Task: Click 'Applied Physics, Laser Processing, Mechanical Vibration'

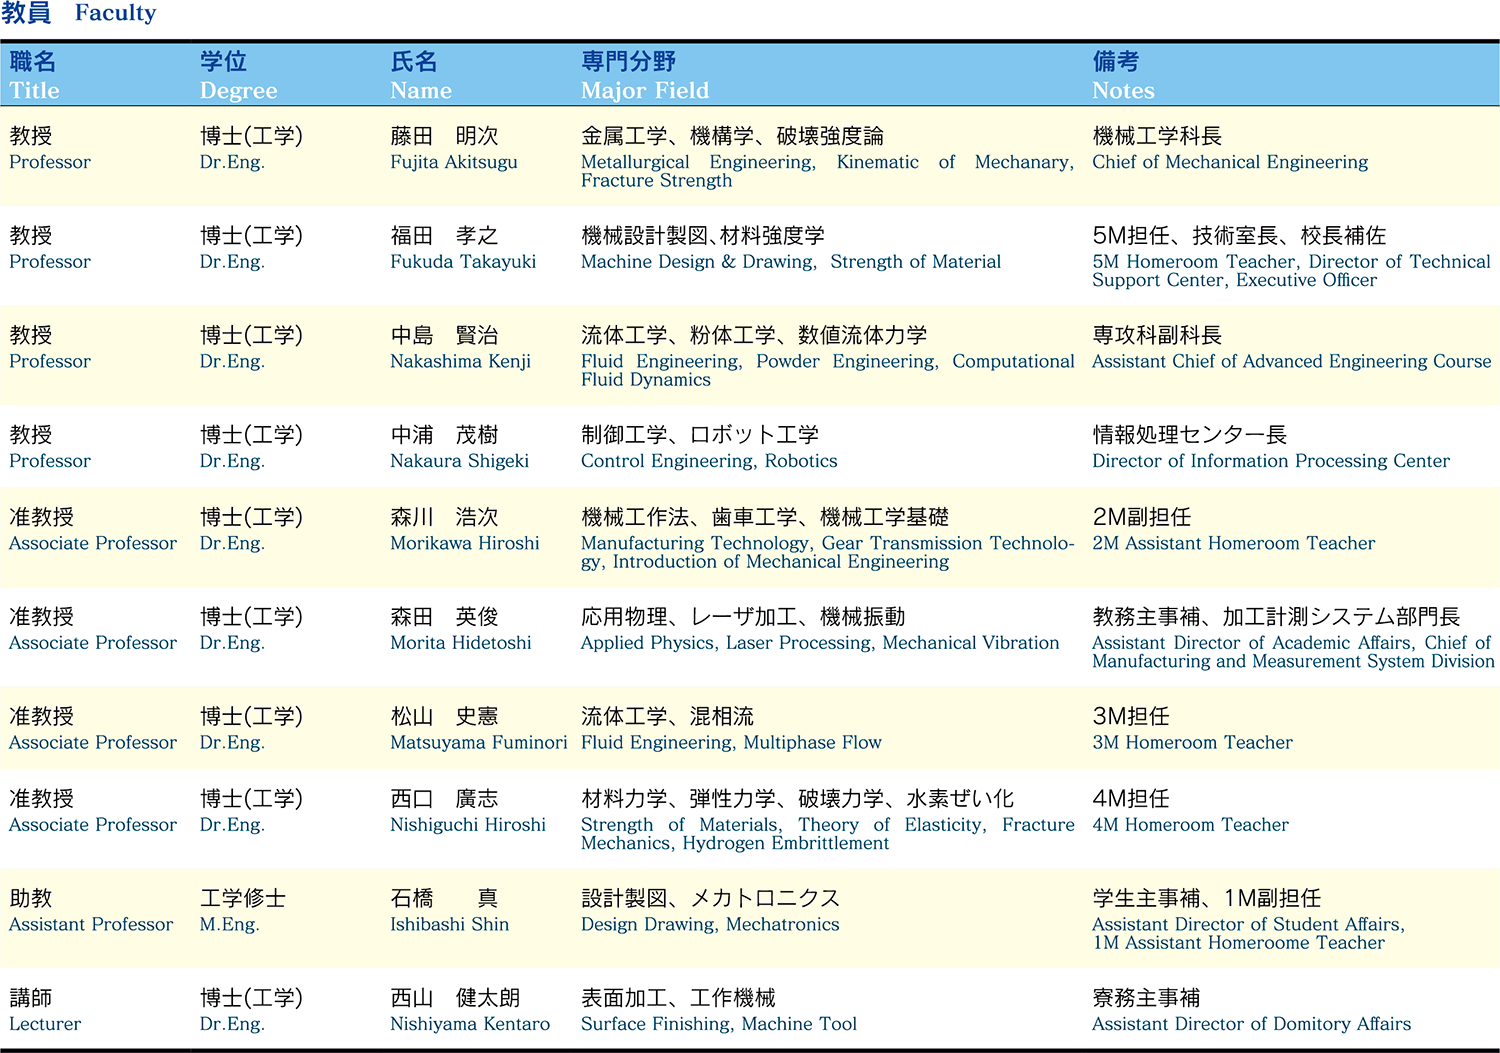Action: coord(820,643)
